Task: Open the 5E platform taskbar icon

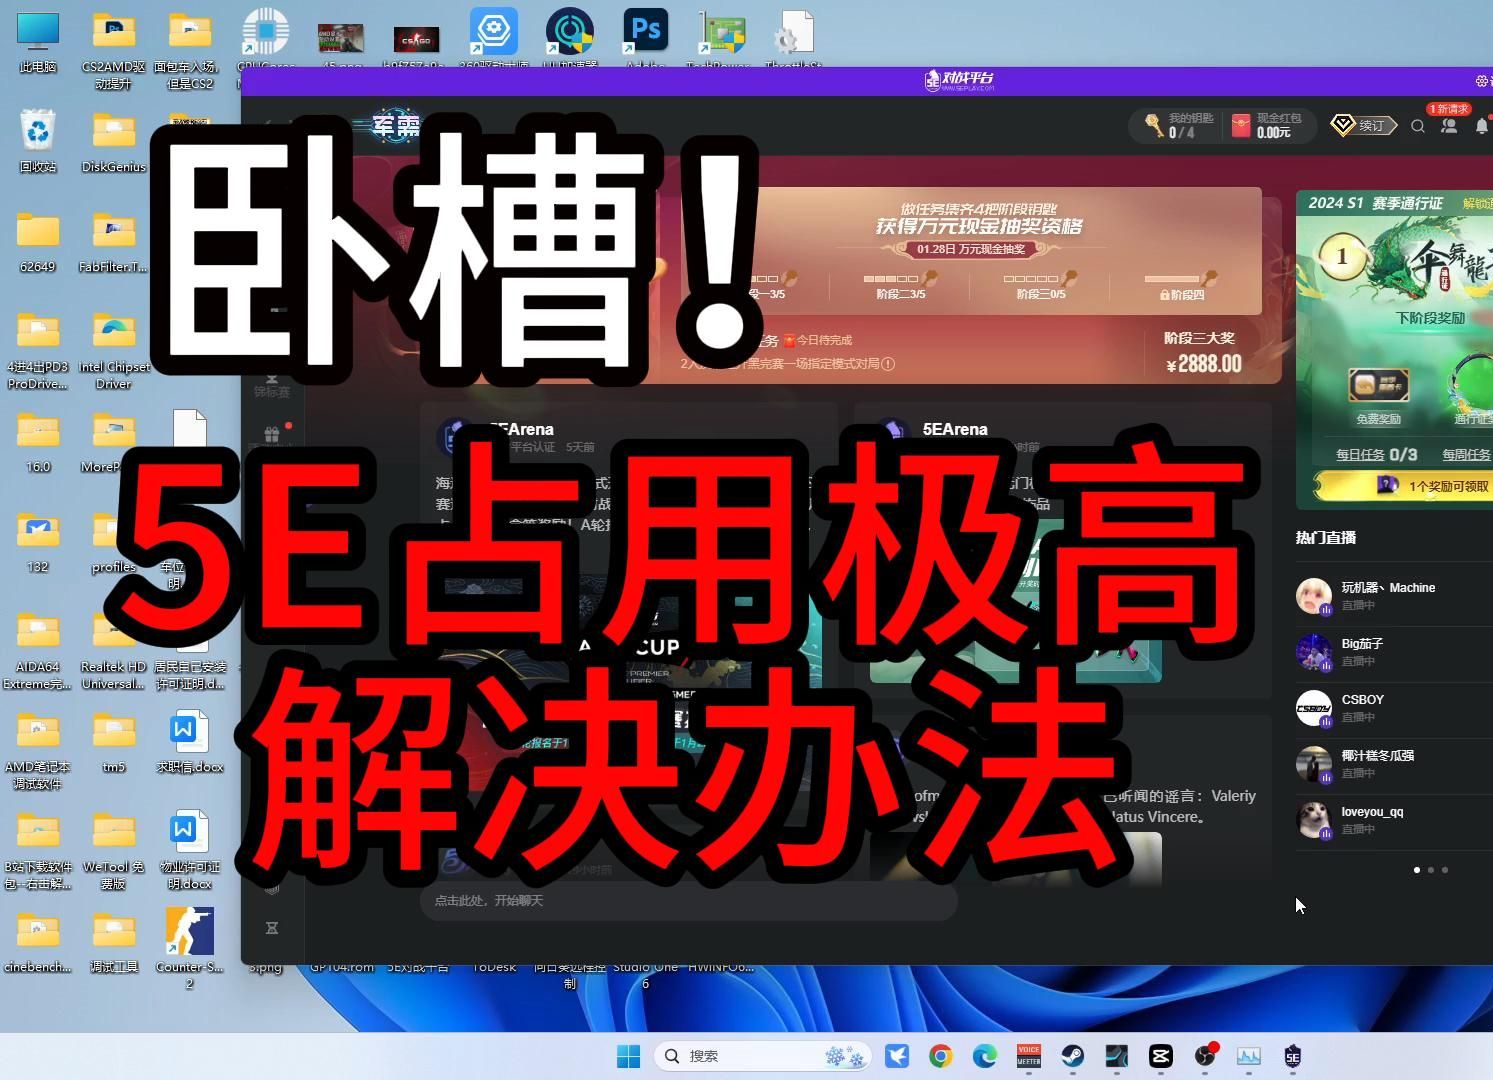Action: [x=1292, y=1056]
